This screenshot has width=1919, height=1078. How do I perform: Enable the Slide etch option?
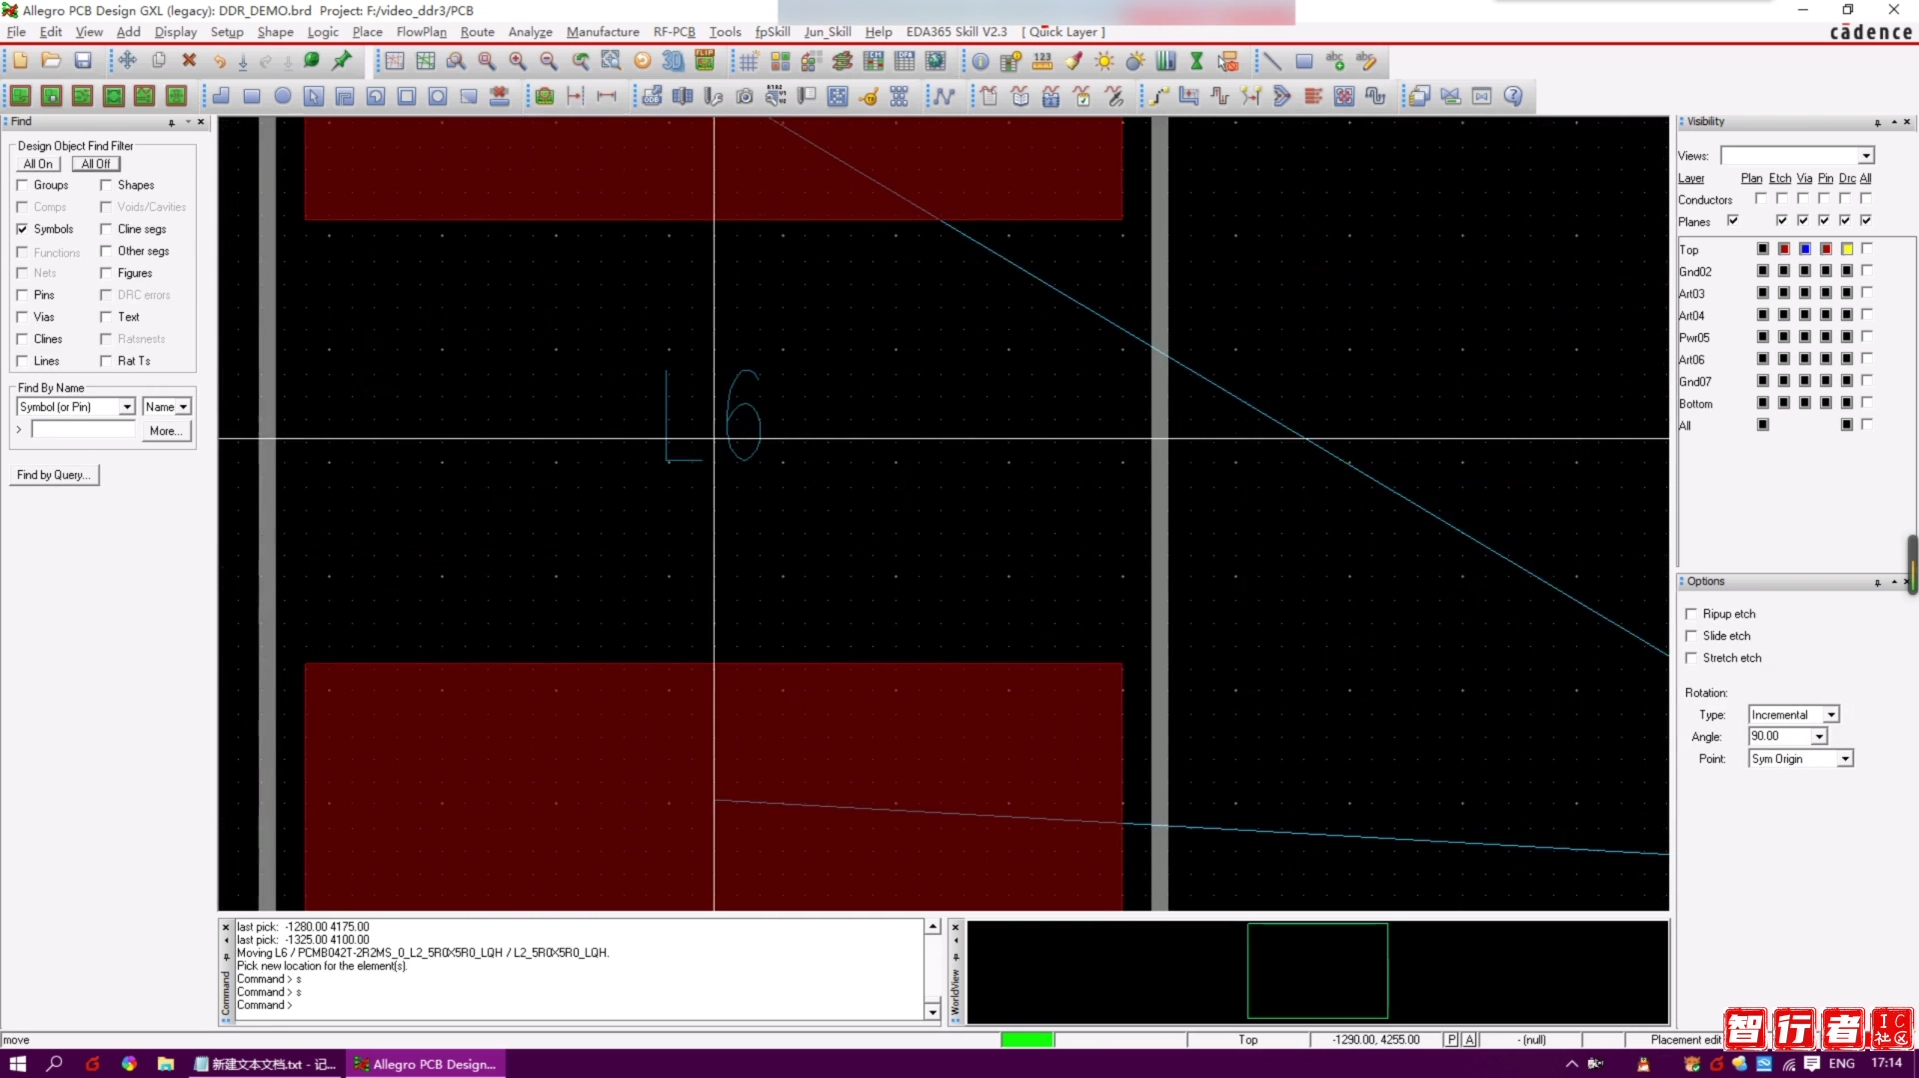pyautogui.click(x=1691, y=636)
